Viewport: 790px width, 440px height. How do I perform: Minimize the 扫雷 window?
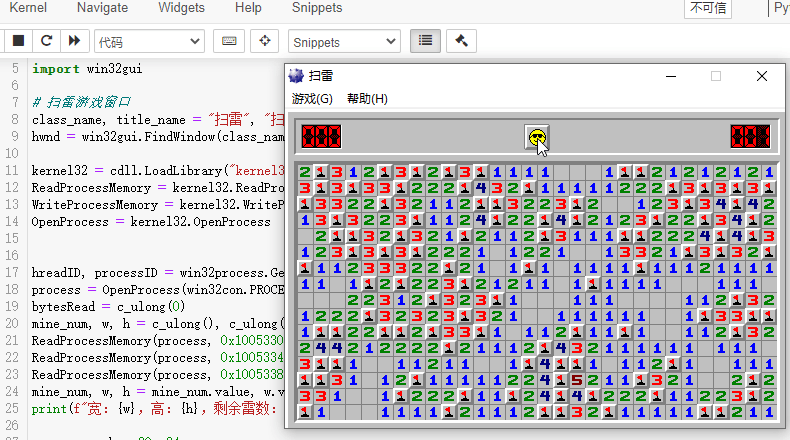(671, 77)
